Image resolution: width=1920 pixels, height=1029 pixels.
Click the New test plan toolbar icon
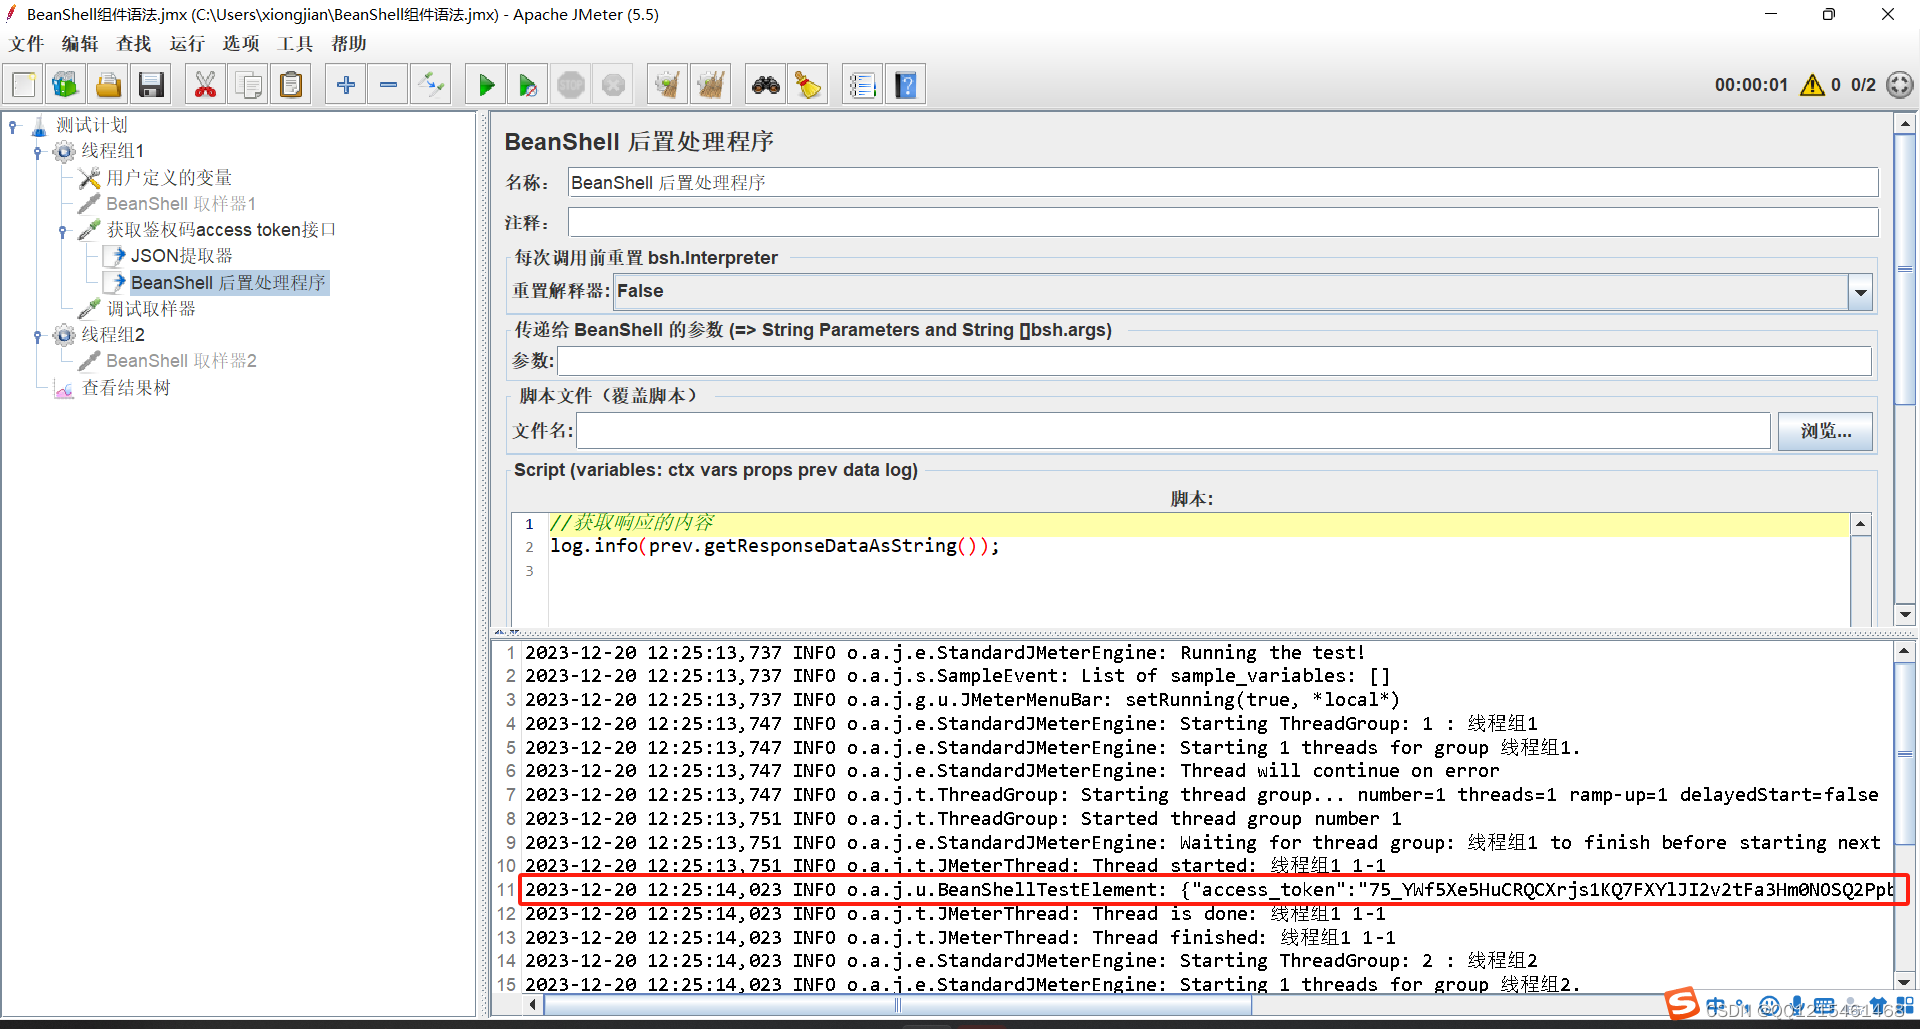click(24, 85)
